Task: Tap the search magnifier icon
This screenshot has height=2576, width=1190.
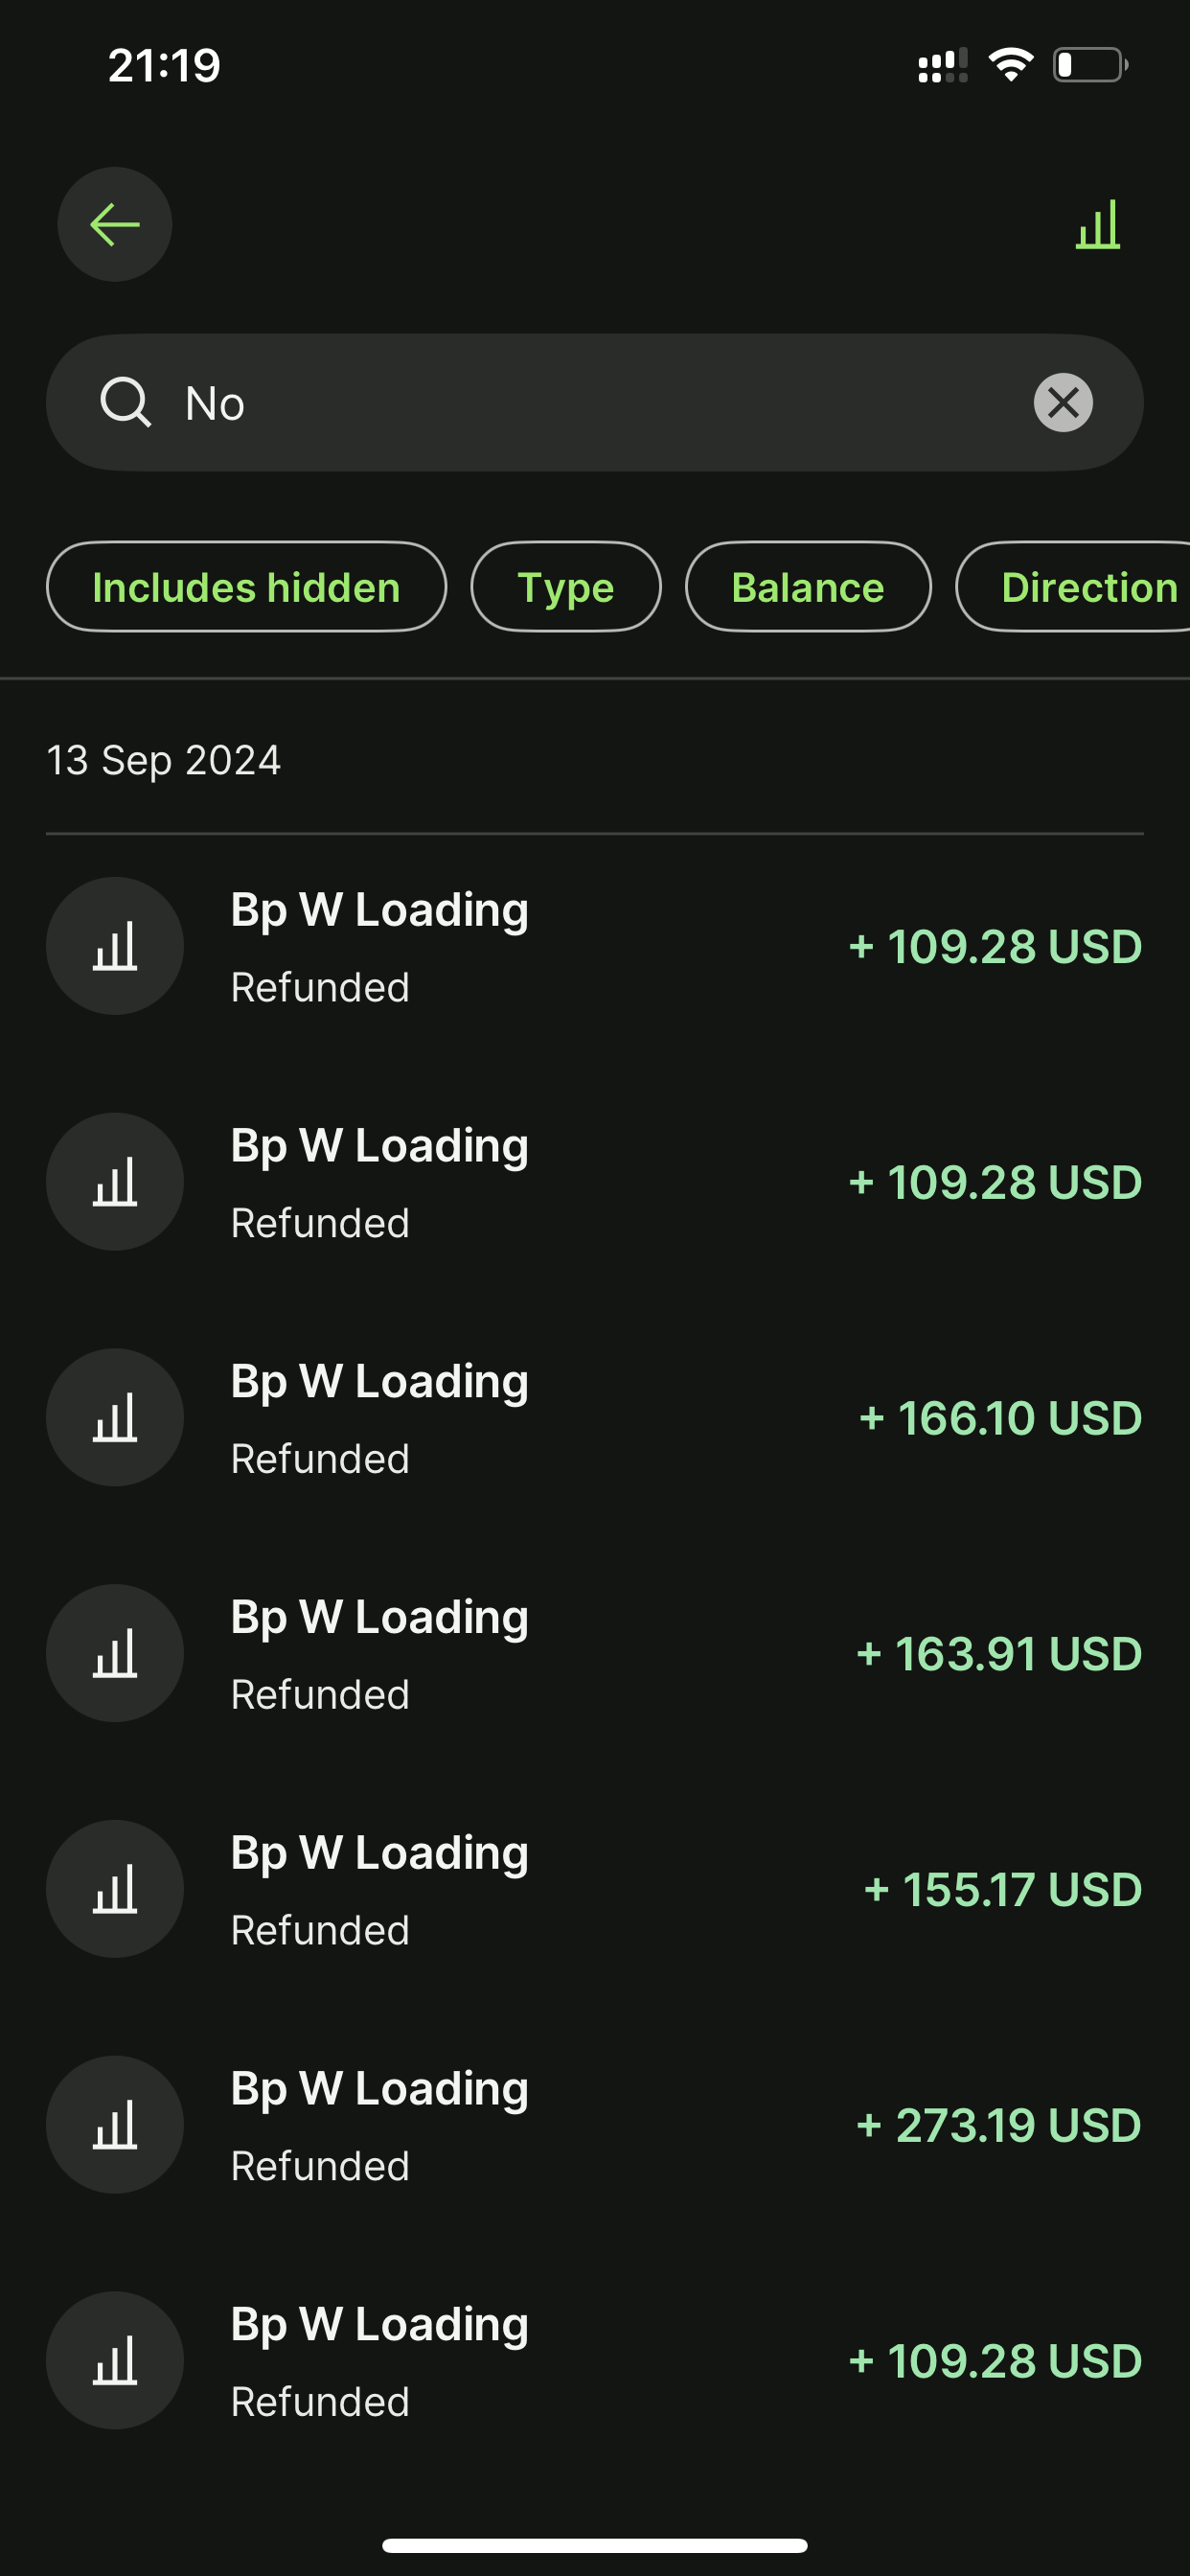Action: click(125, 403)
